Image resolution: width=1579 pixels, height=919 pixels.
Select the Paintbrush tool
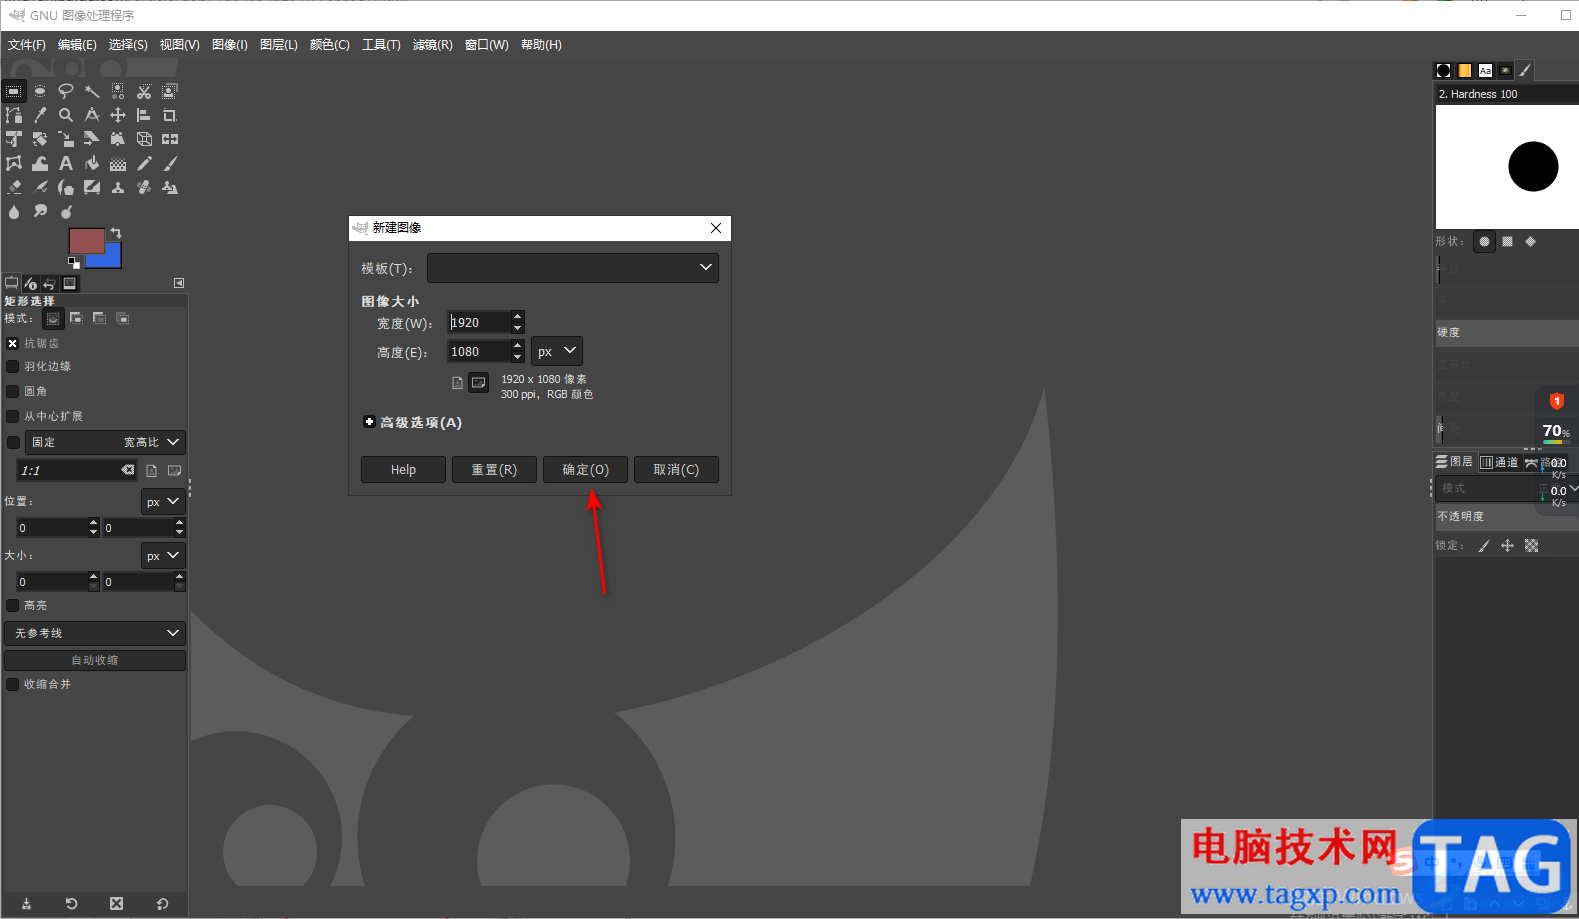point(170,163)
